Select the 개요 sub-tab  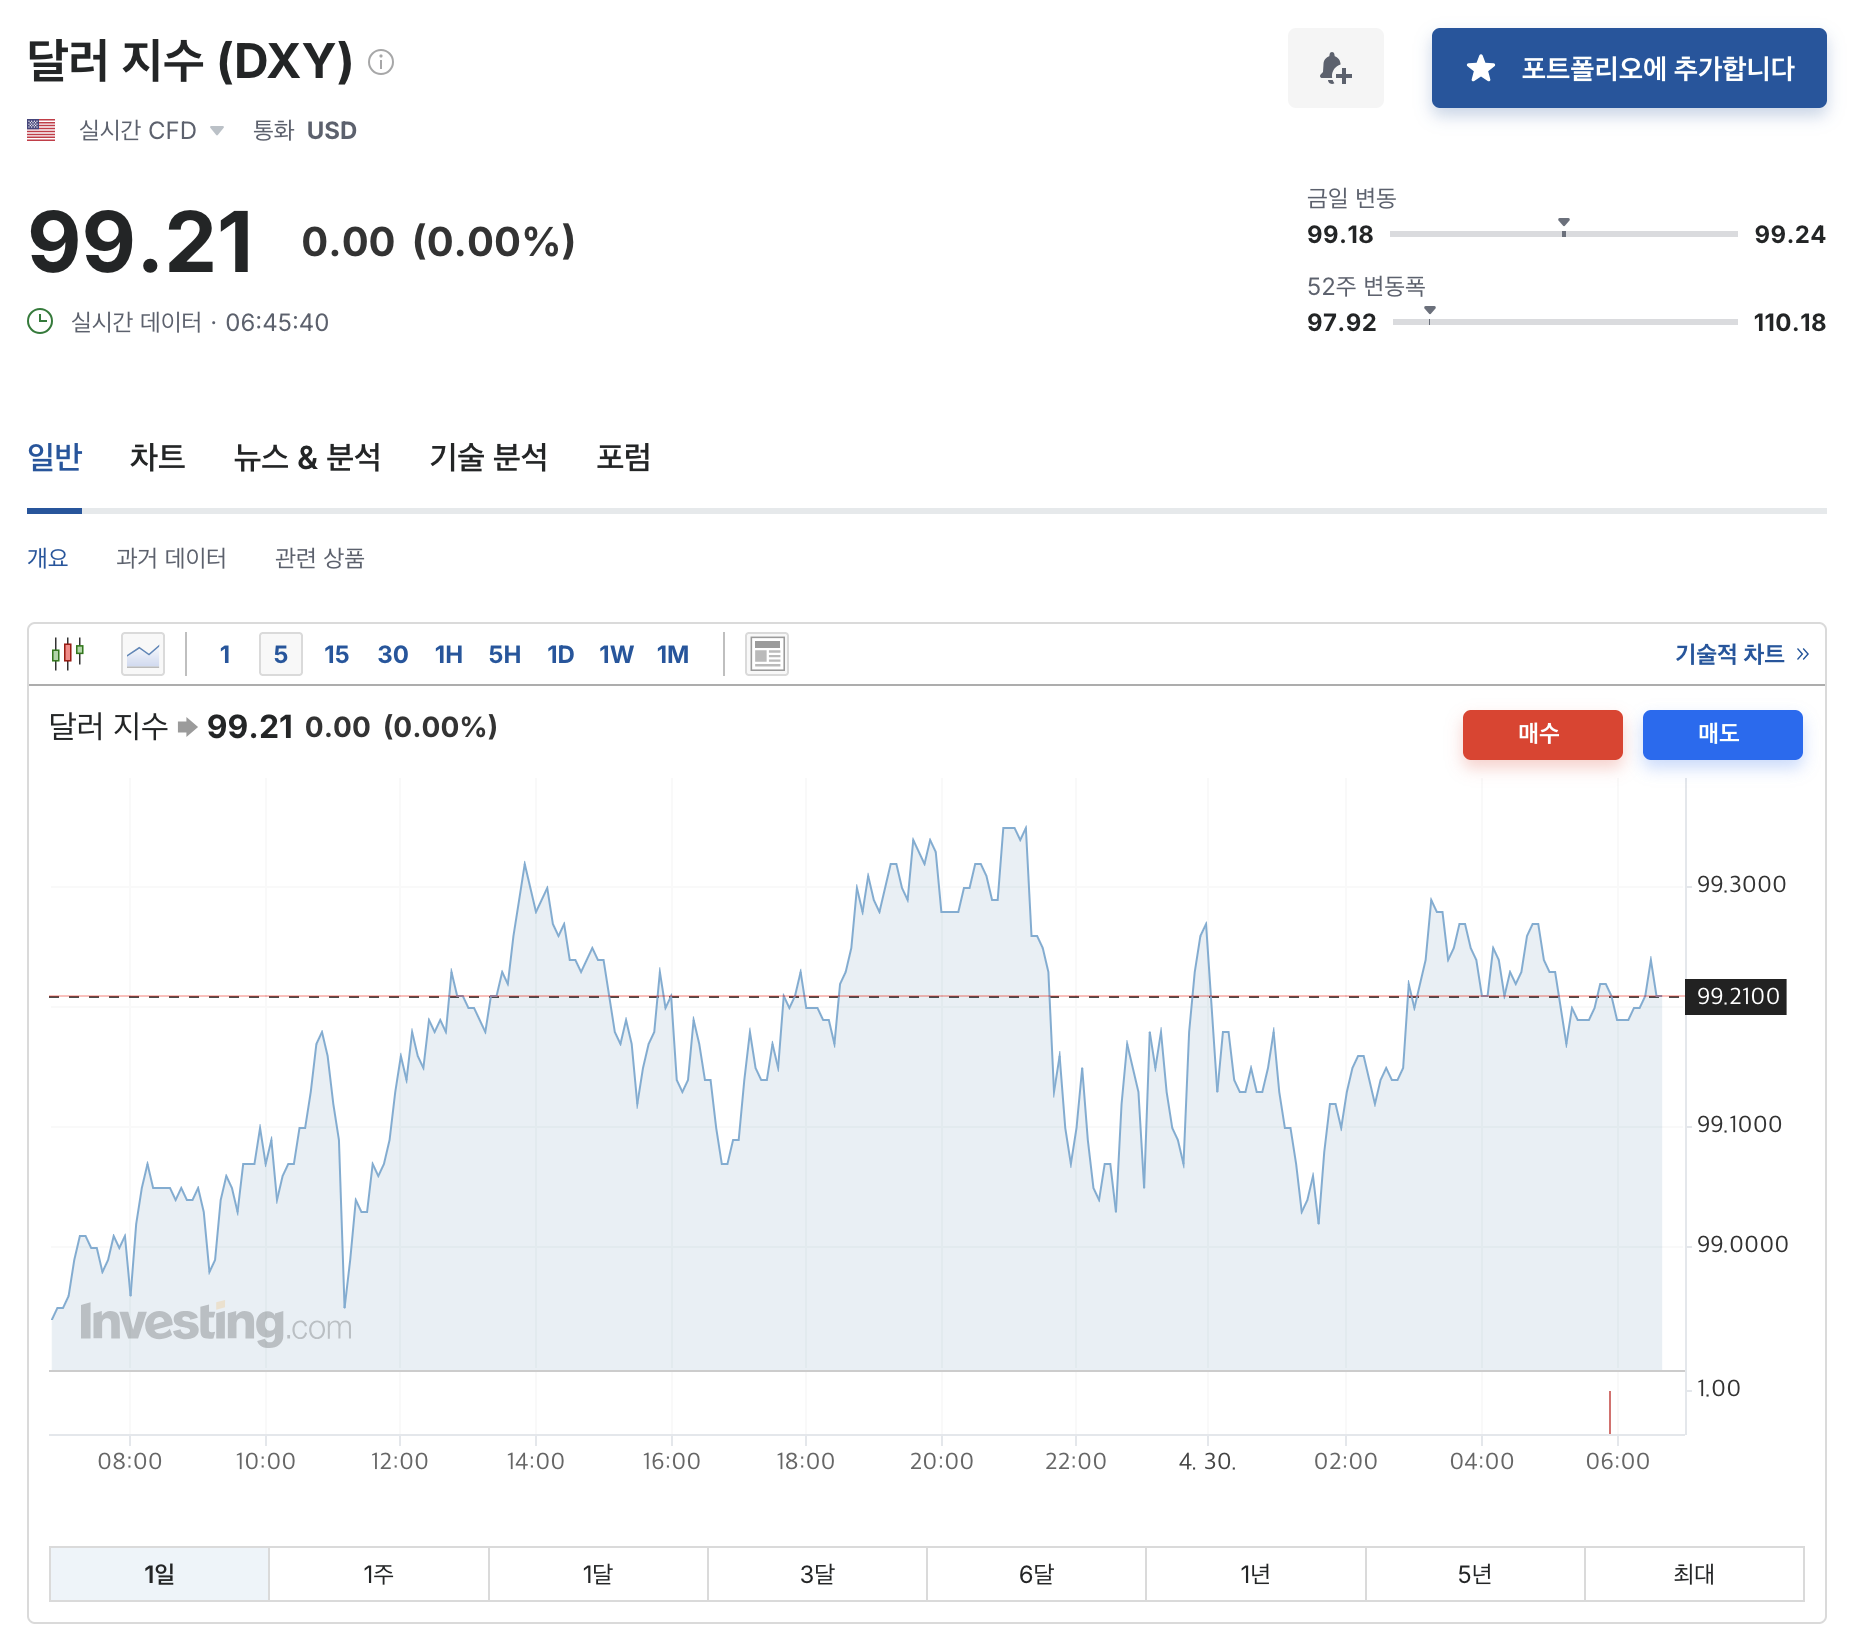pos(48,557)
